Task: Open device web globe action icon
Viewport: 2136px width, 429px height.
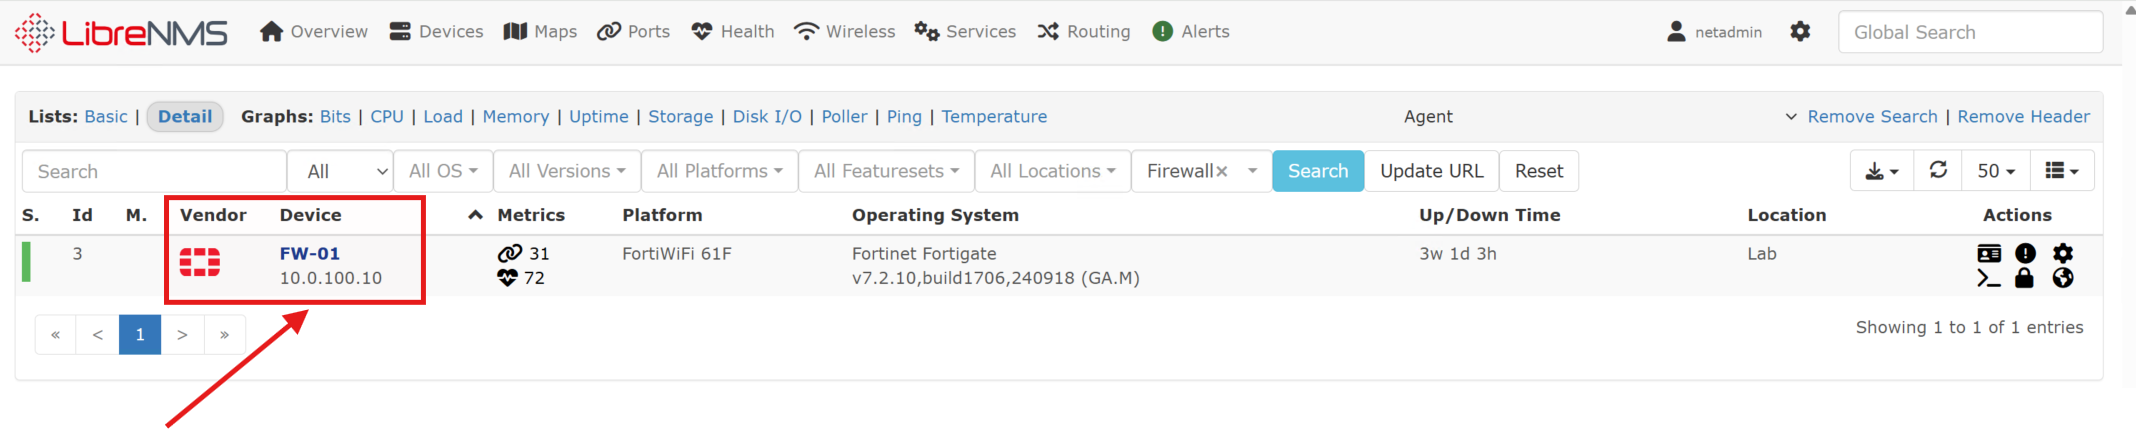Action: (x=2063, y=278)
